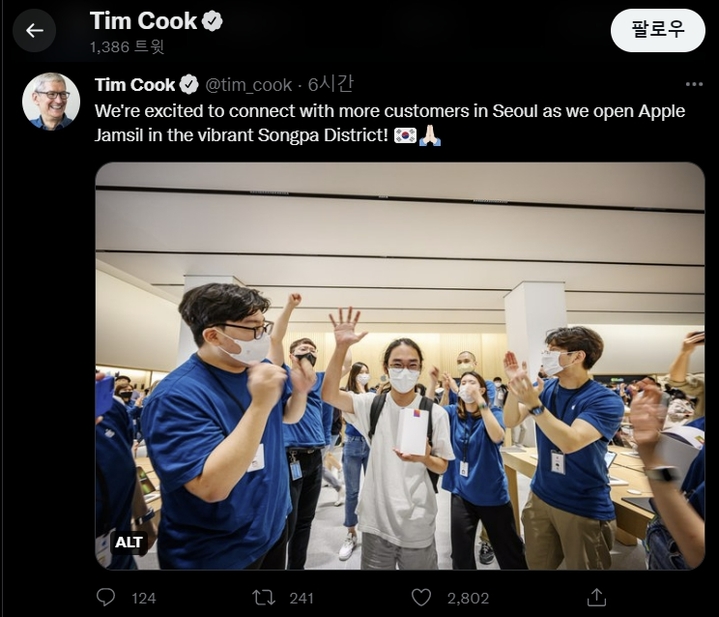Click the verified badge next to tweet author
719x617 pixels.
click(188, 85)
